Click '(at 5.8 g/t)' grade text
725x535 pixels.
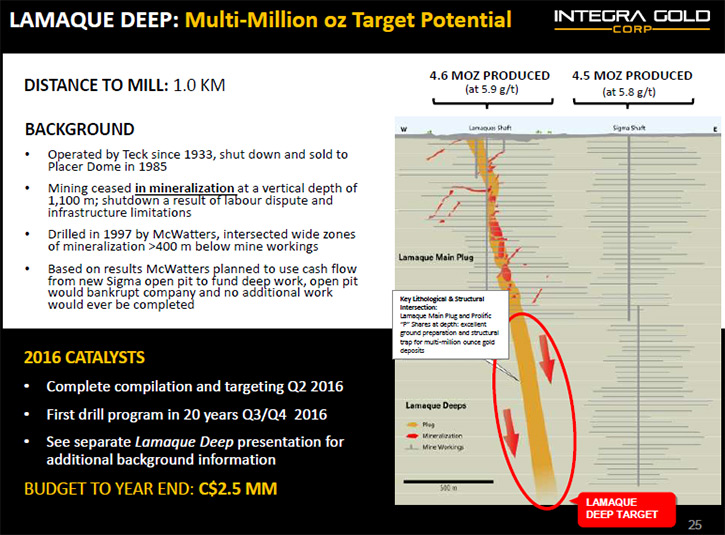coord(629,92)
